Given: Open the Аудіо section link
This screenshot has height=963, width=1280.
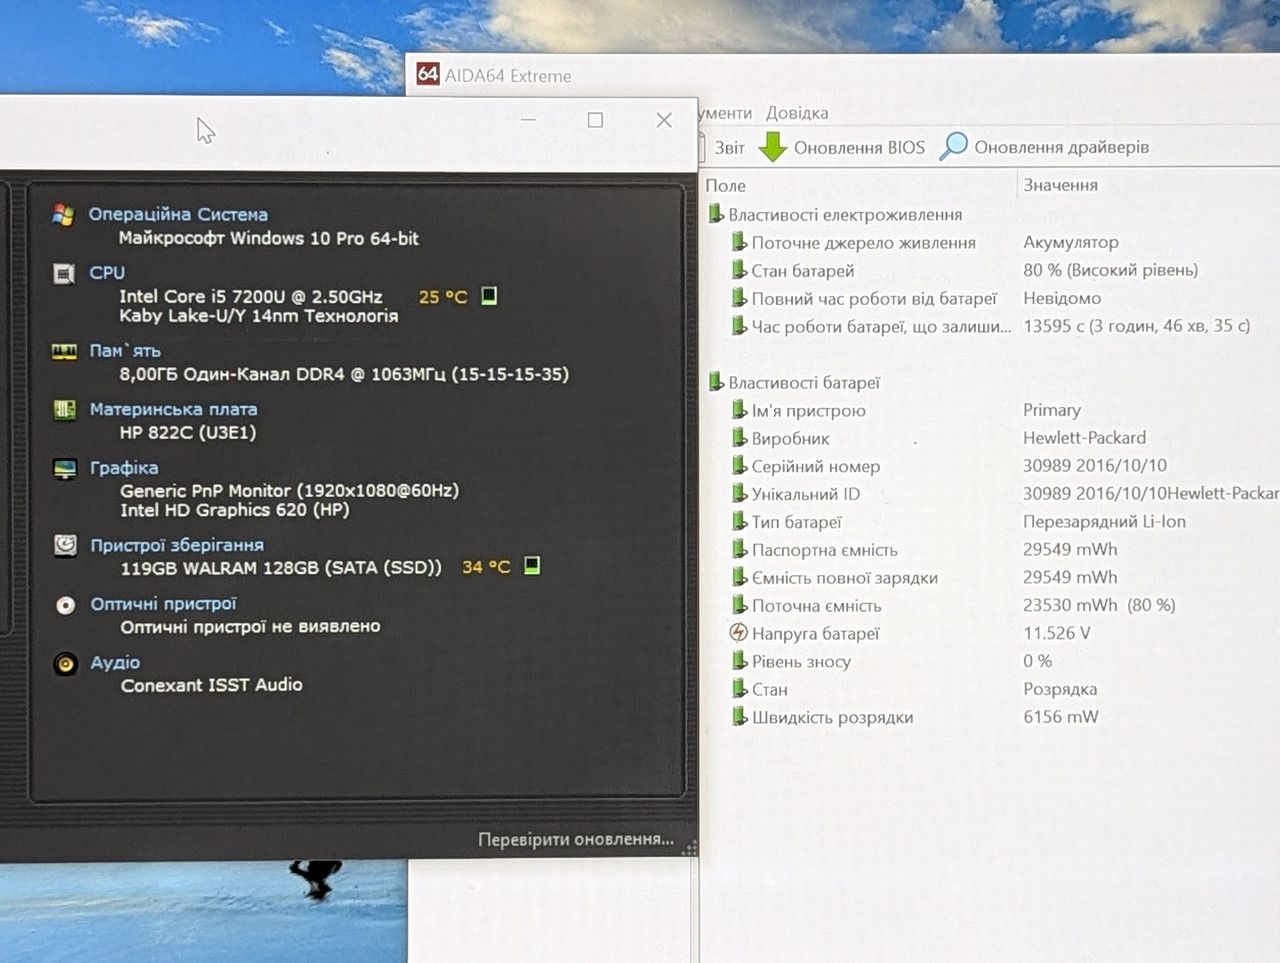Looking at the screenshot, I should click(115, 662).
